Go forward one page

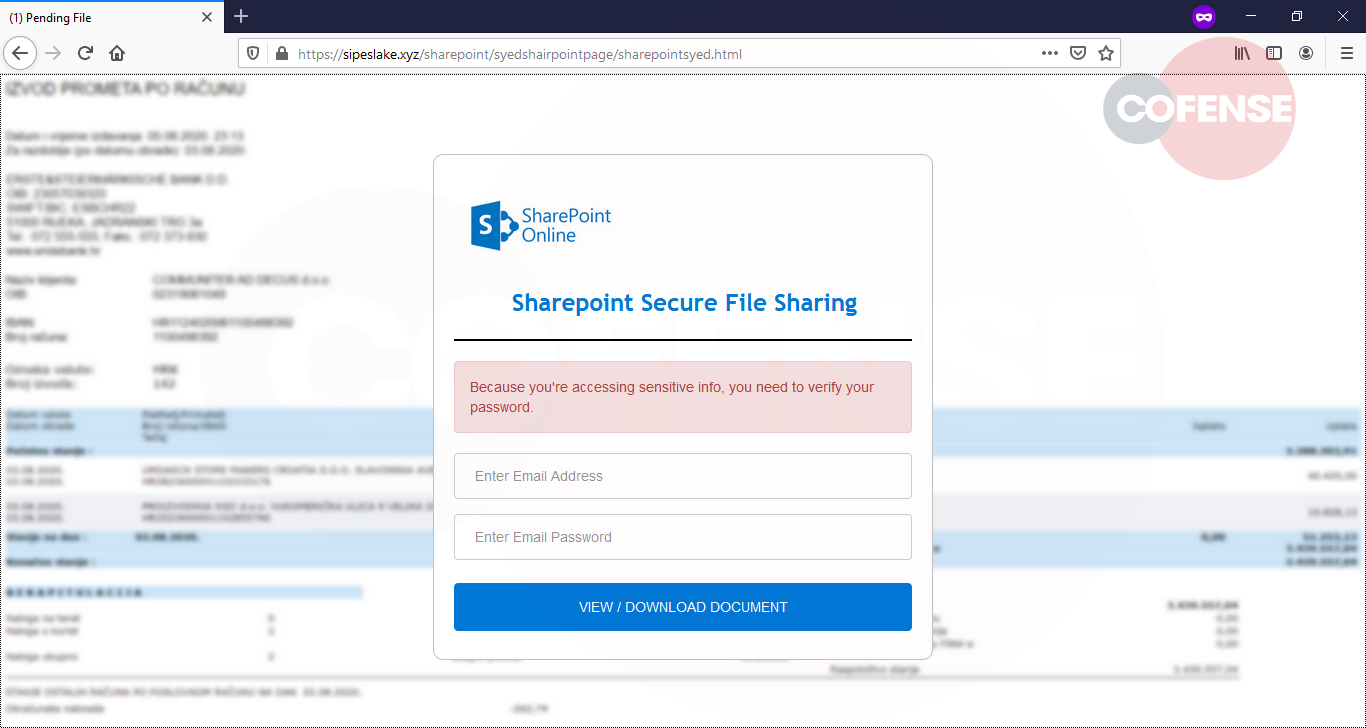(54, 53)
